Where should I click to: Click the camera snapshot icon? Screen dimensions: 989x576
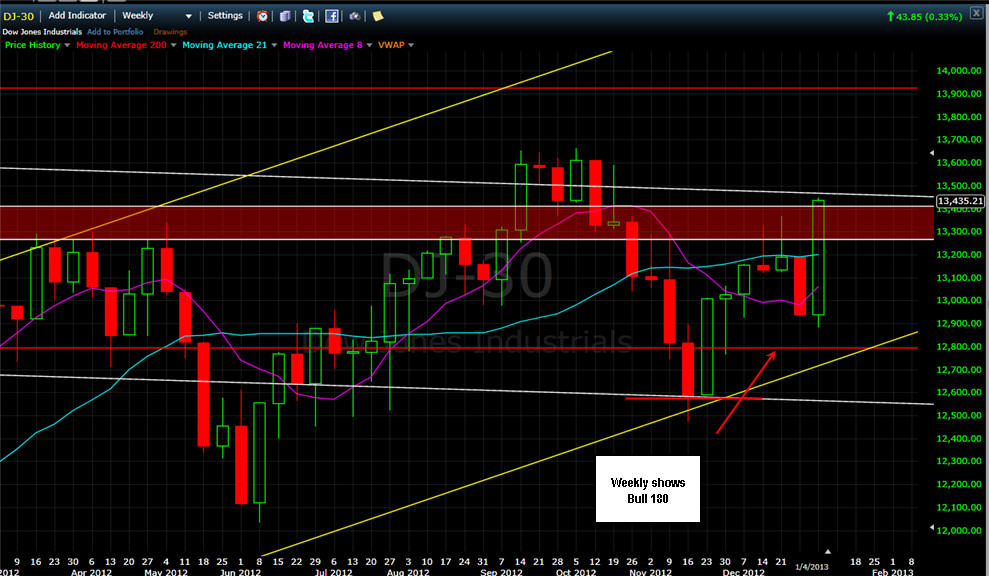[354, 16]
